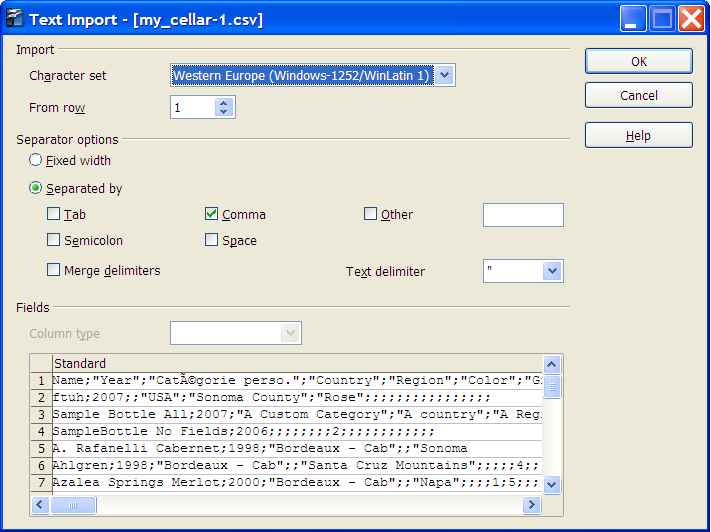This screenshot has height=532, width=711.
Task: Toggle the Merge delimiters checkbox
Action: click(x=54, y=270)
